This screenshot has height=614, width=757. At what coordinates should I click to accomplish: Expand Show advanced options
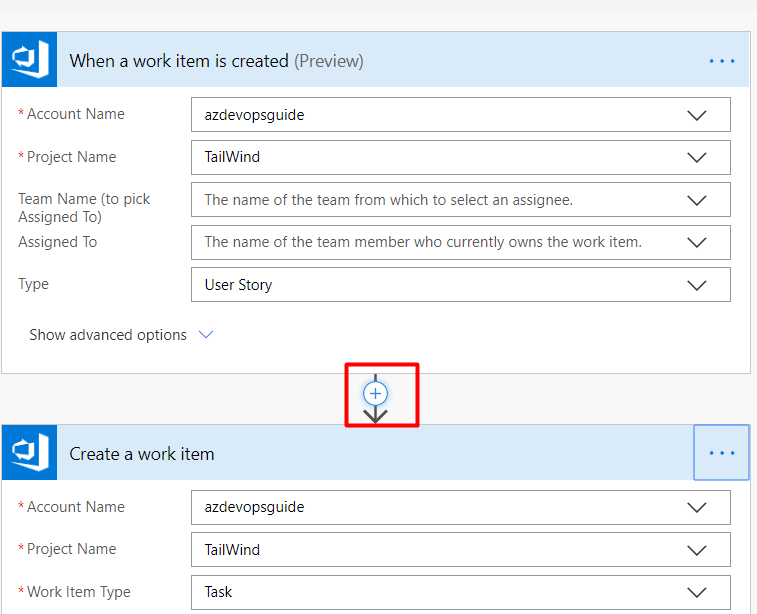tap(121, 335)
